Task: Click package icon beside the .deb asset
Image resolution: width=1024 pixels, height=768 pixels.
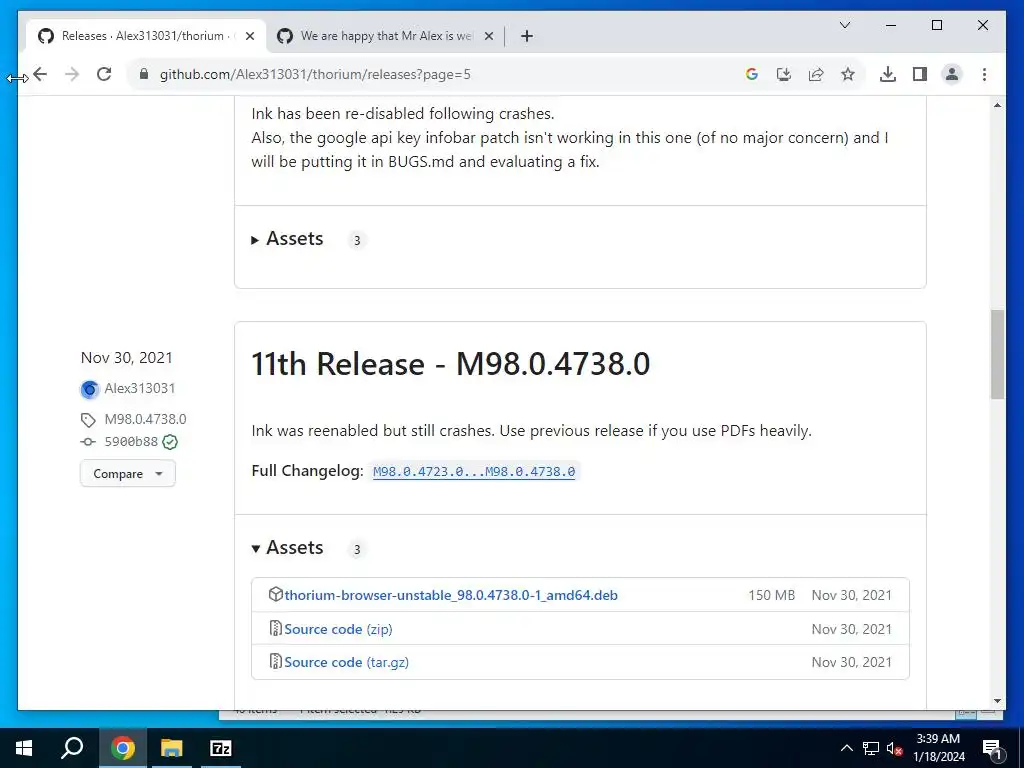Action: (x=276, y=594)
